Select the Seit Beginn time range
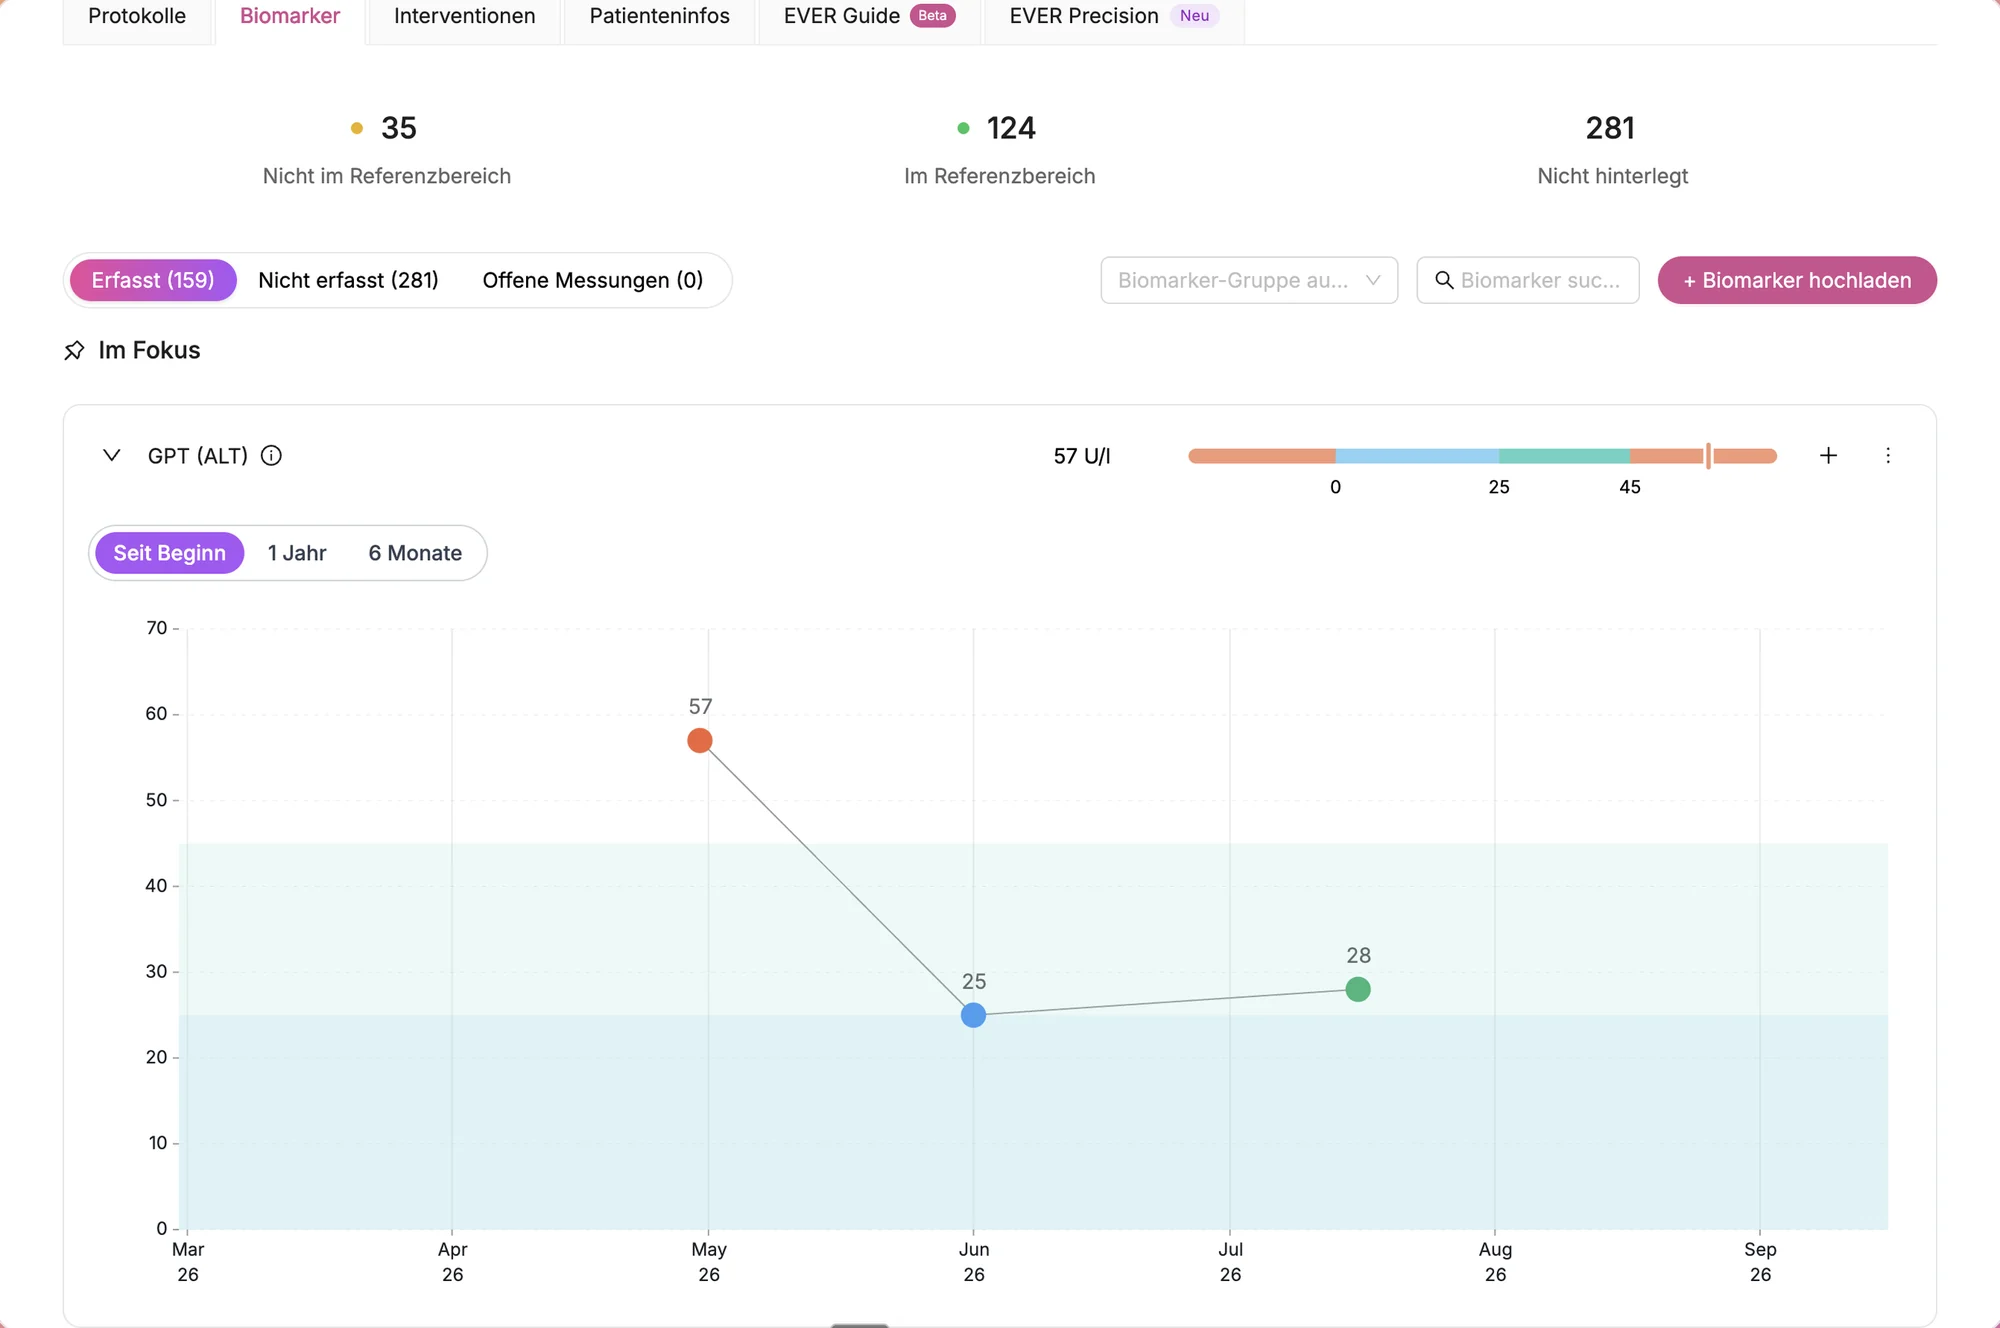 point(170,553)
